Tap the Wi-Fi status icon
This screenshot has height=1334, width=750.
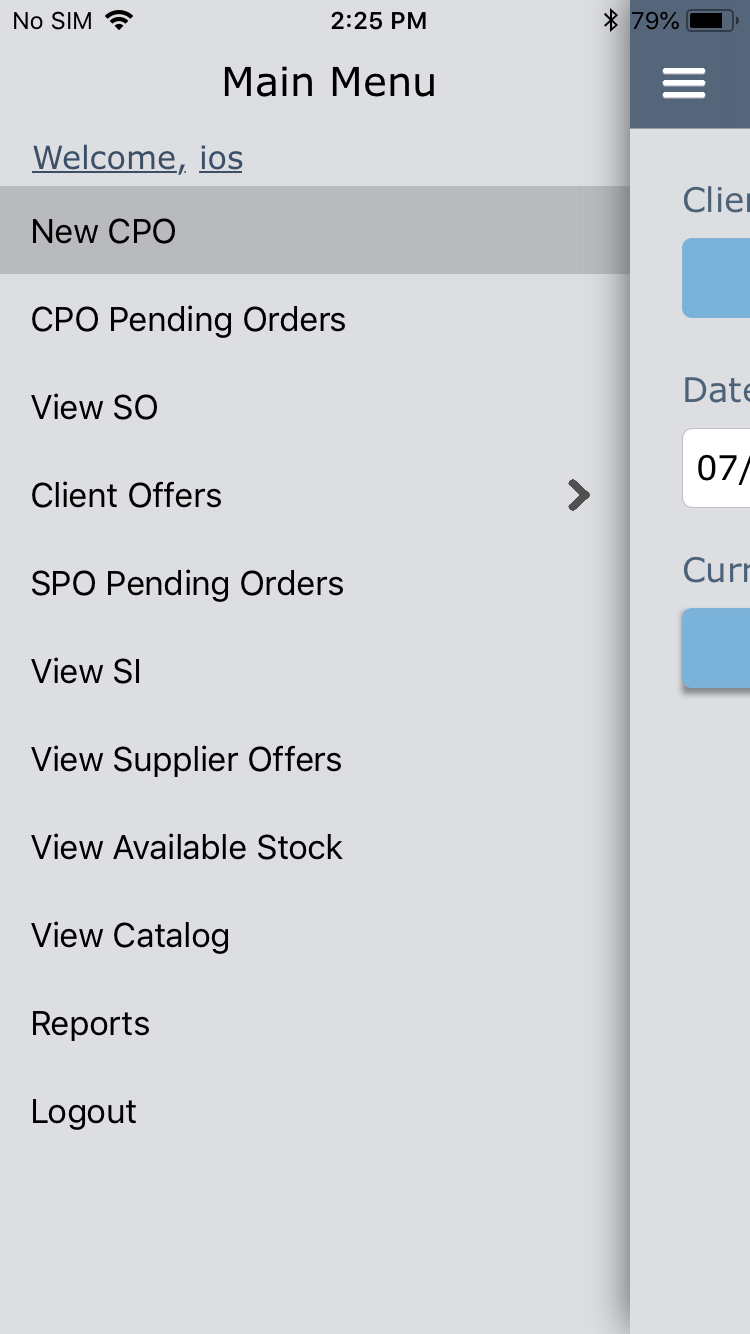click(120, 20)
